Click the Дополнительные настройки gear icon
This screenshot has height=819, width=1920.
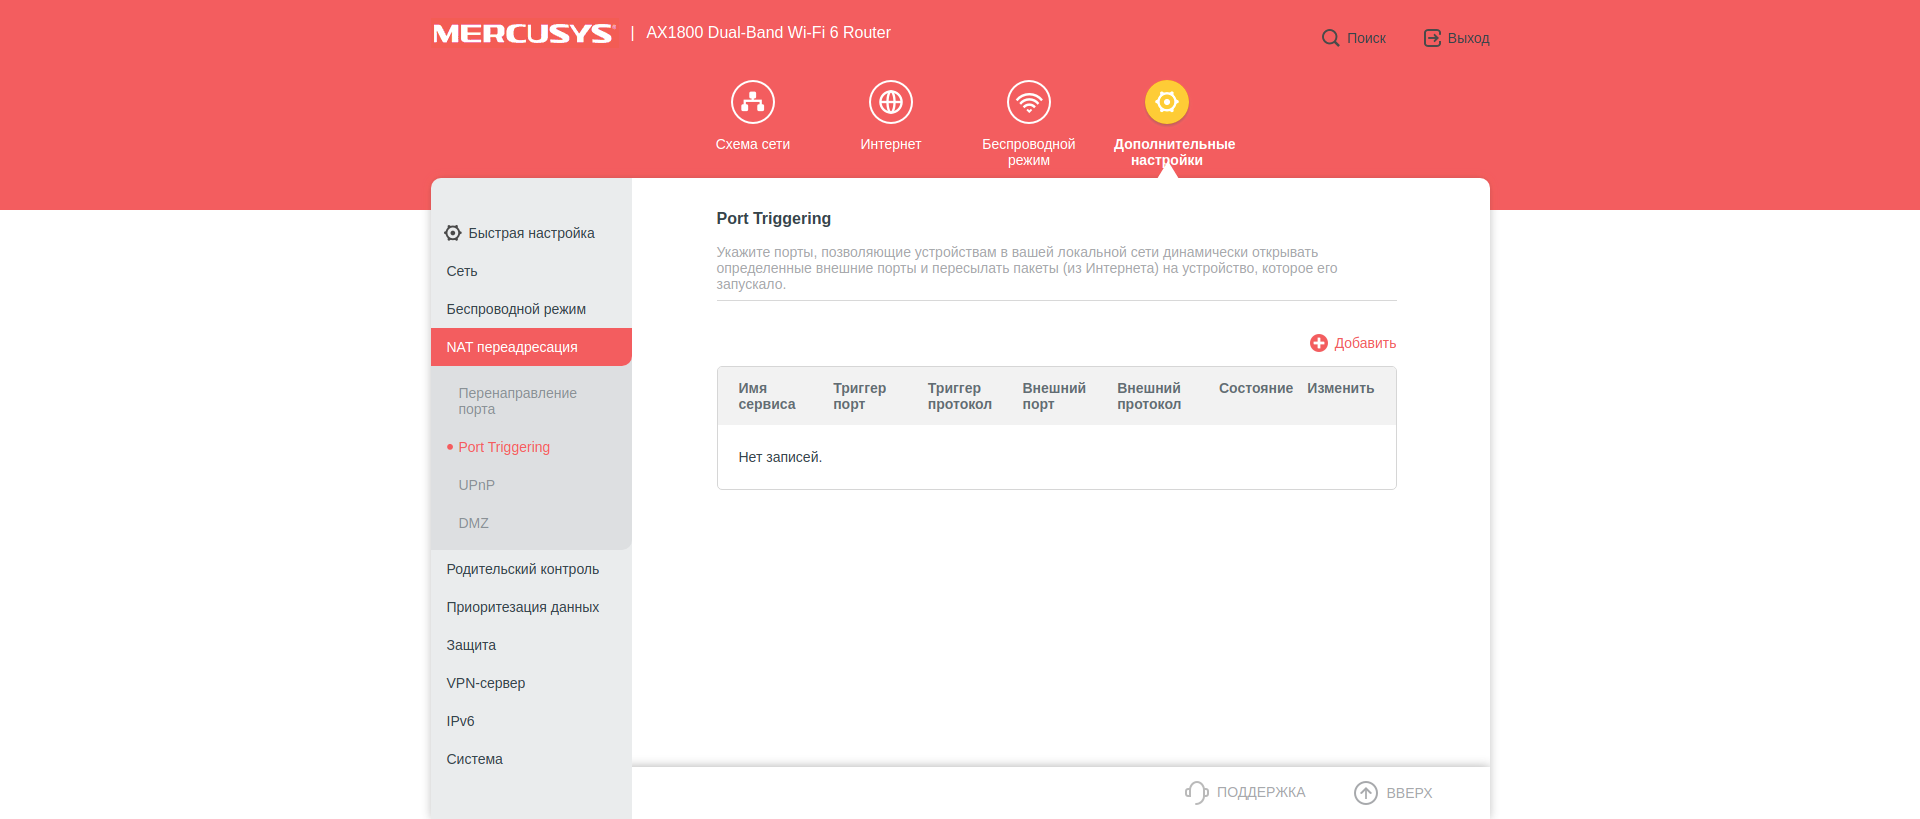[x=1166, y=102]
